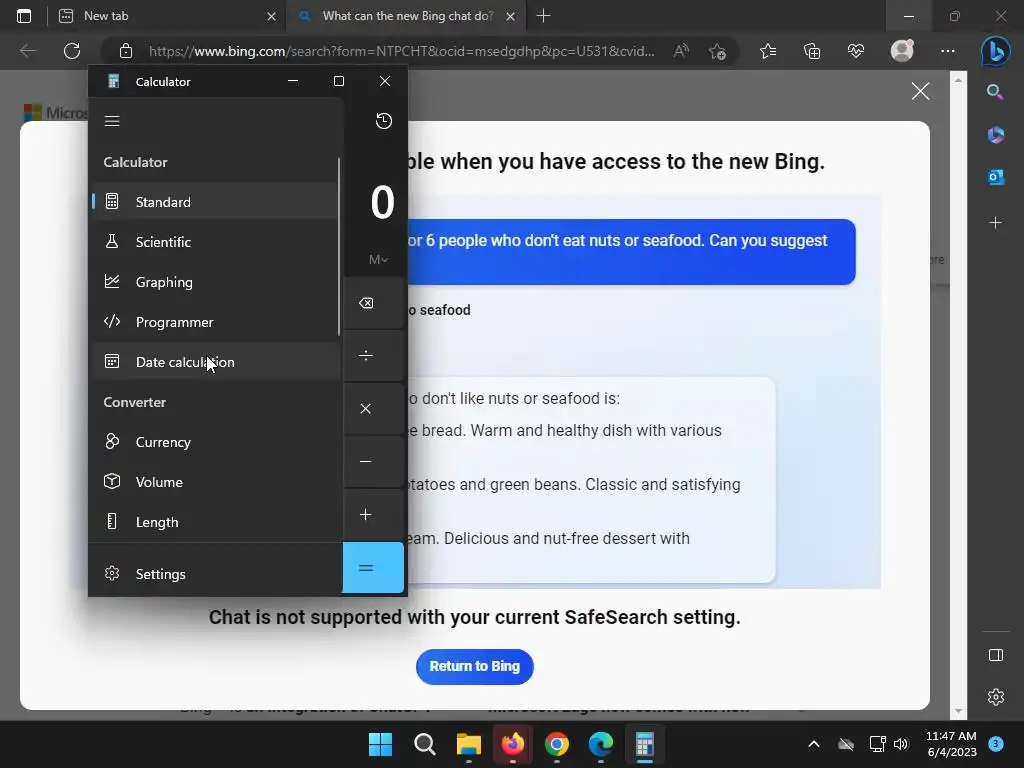Image resolution: width=1024 pixels, height=768 pixels.
Task: Launch Firefox from the taskbar
Action: pos(513,744)
